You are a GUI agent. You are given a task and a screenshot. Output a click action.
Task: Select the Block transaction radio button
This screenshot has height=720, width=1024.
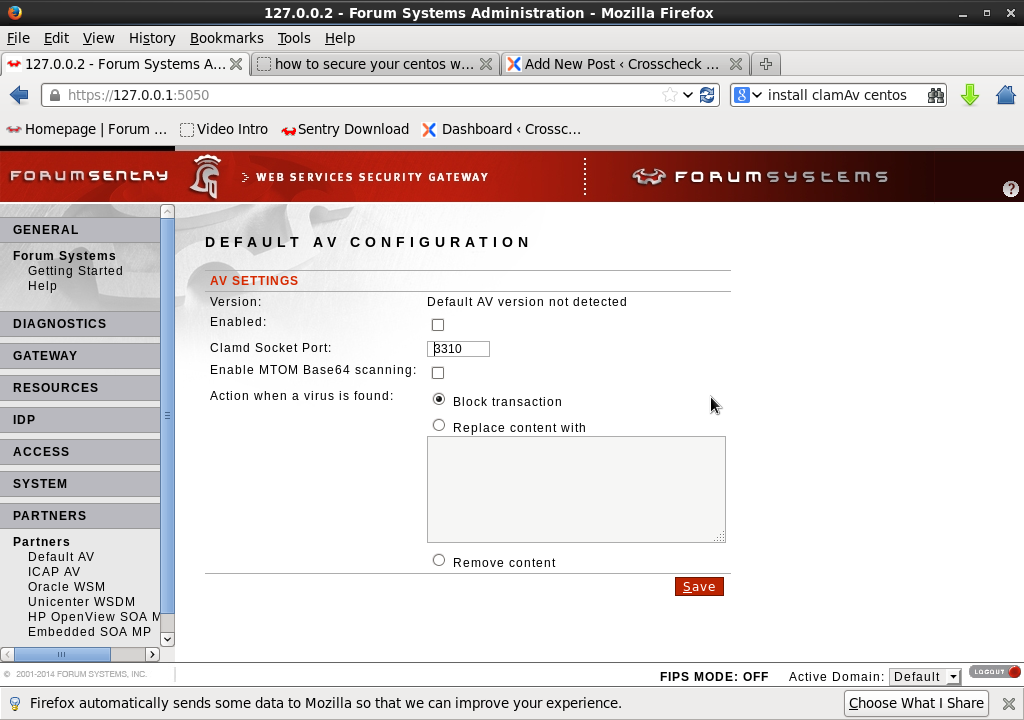point(439,399)
